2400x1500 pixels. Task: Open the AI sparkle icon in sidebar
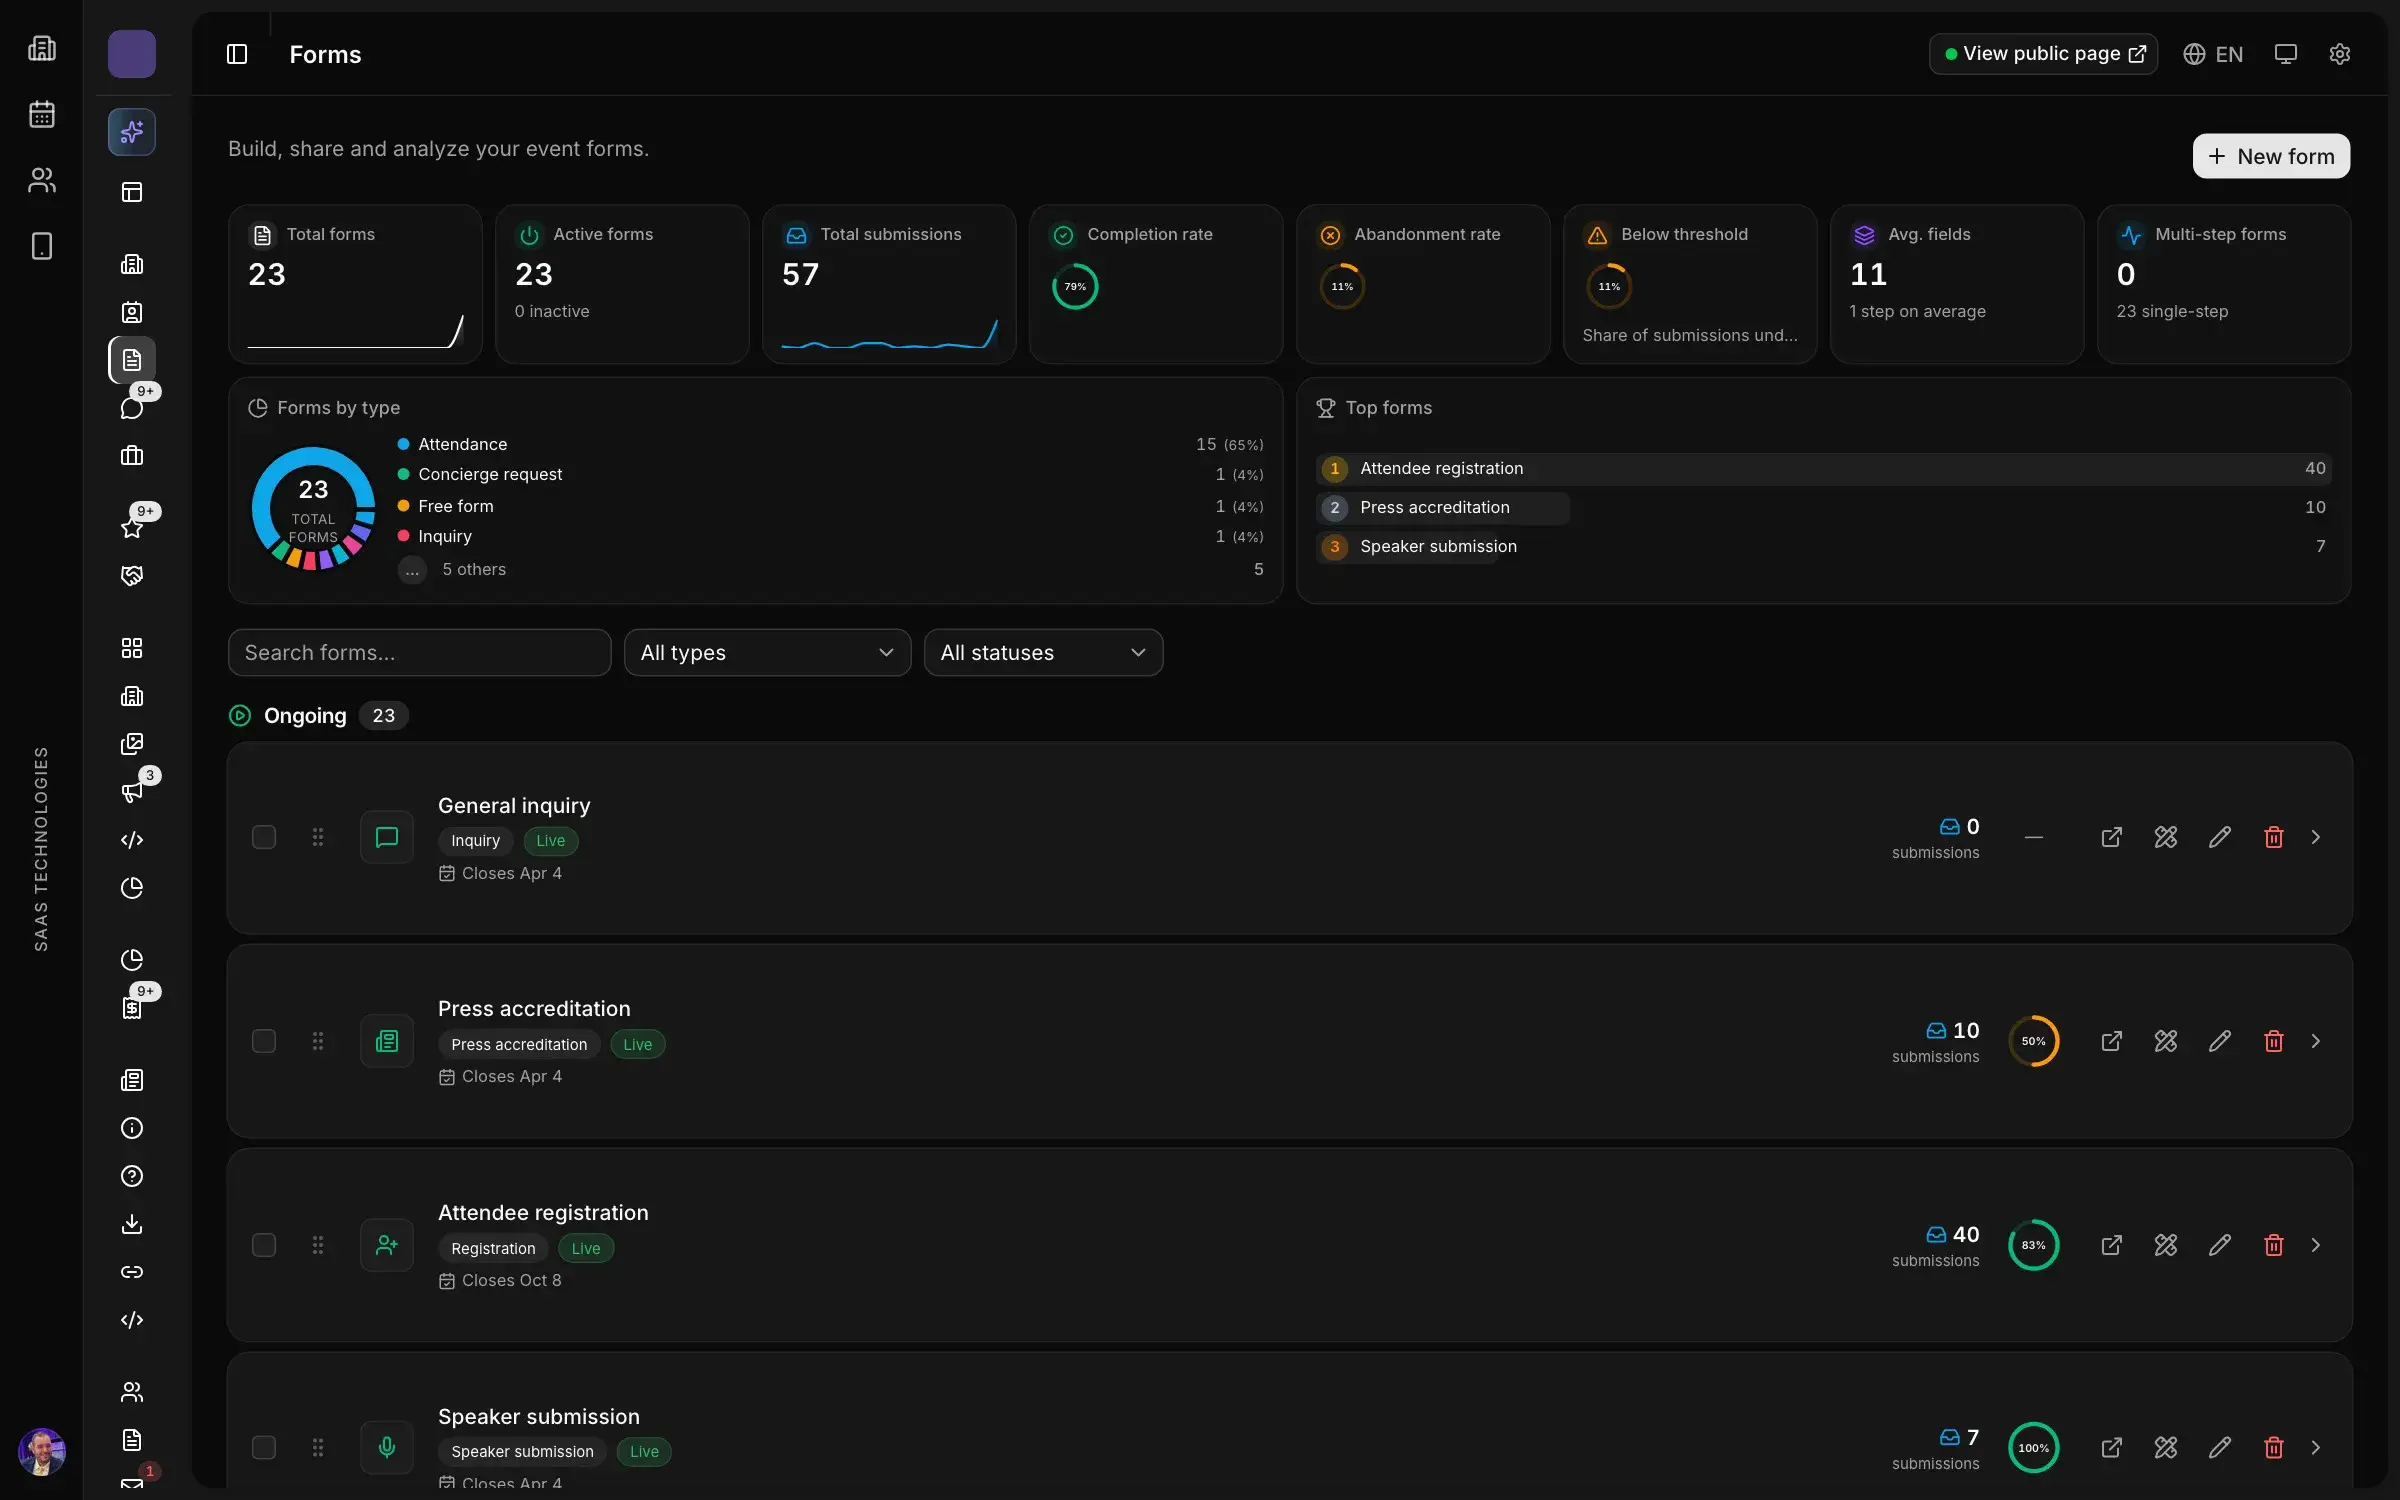coord(132,132)
